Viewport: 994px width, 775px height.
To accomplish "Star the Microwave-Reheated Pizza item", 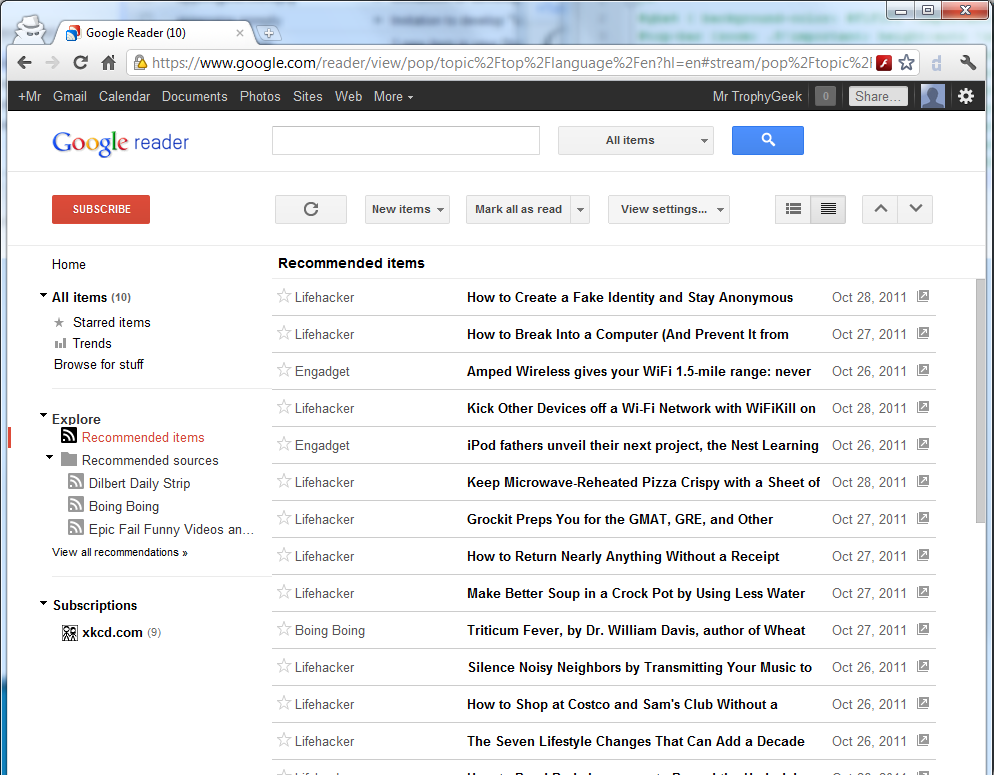I will click(284, 481).
